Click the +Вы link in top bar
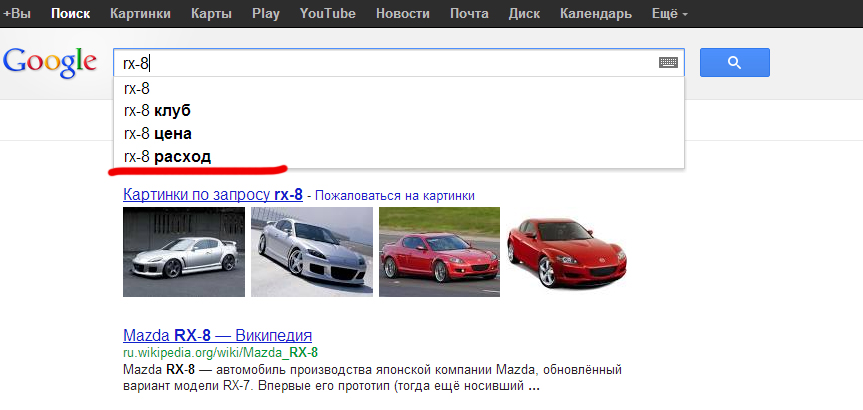 (x=17, y=14)
